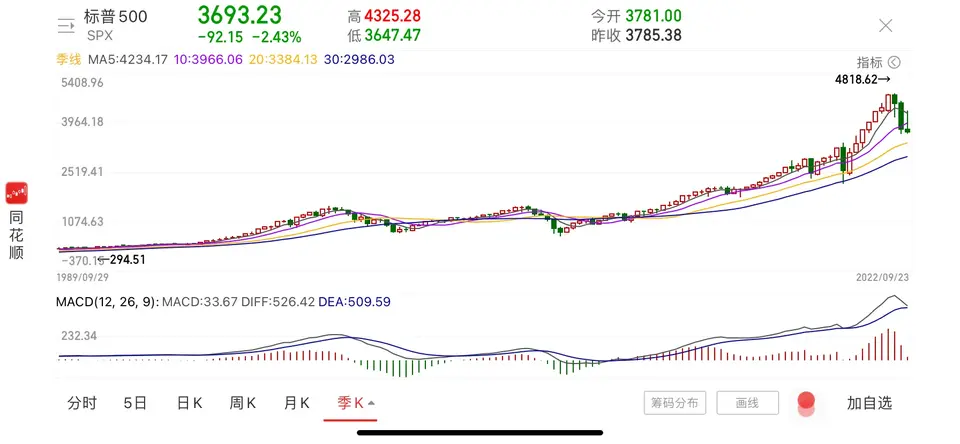Tap the red floating record button

click(806, 401)
